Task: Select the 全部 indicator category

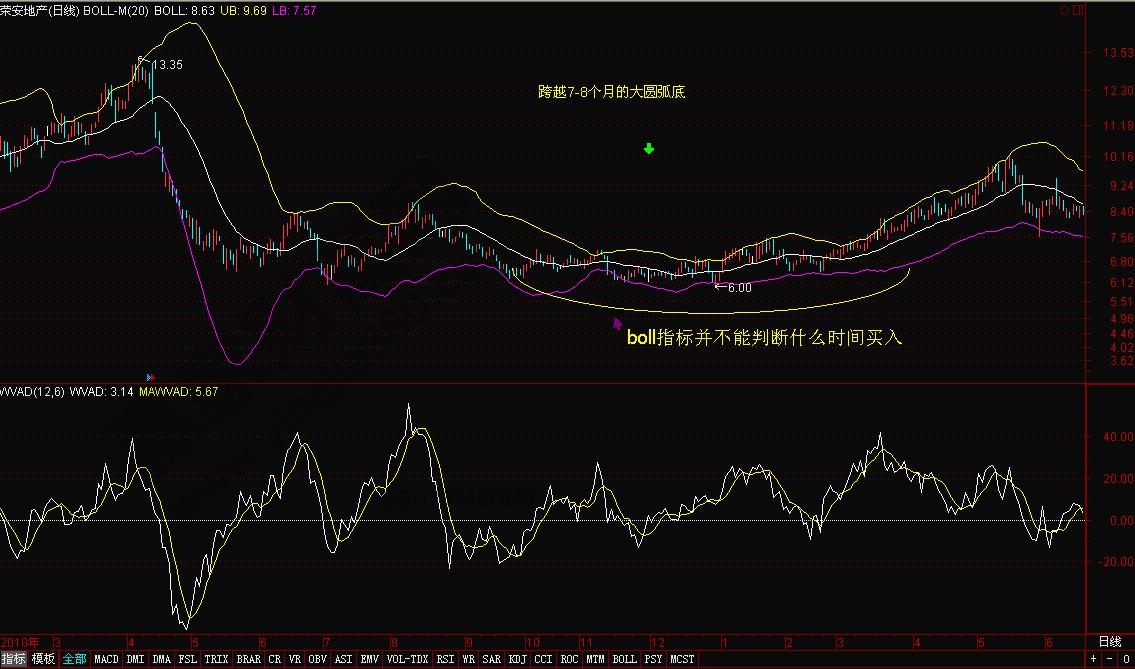Action: point(74,660)
